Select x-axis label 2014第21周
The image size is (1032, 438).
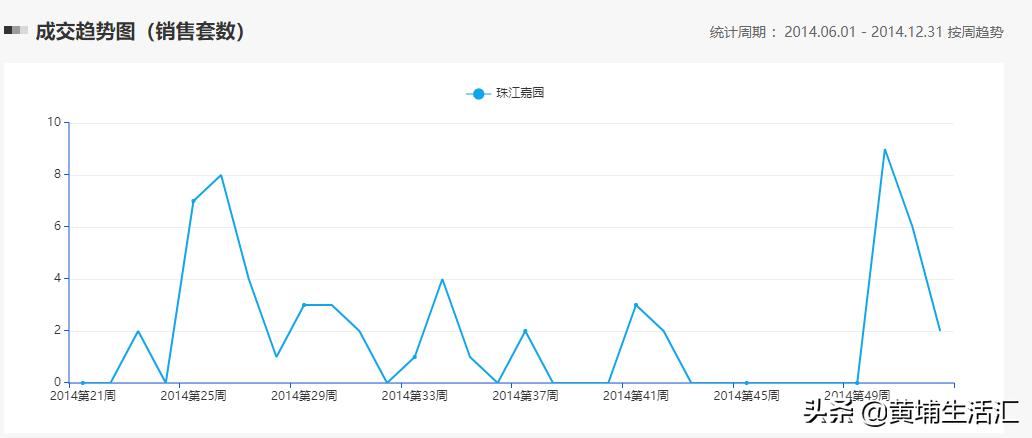(83, 396)
